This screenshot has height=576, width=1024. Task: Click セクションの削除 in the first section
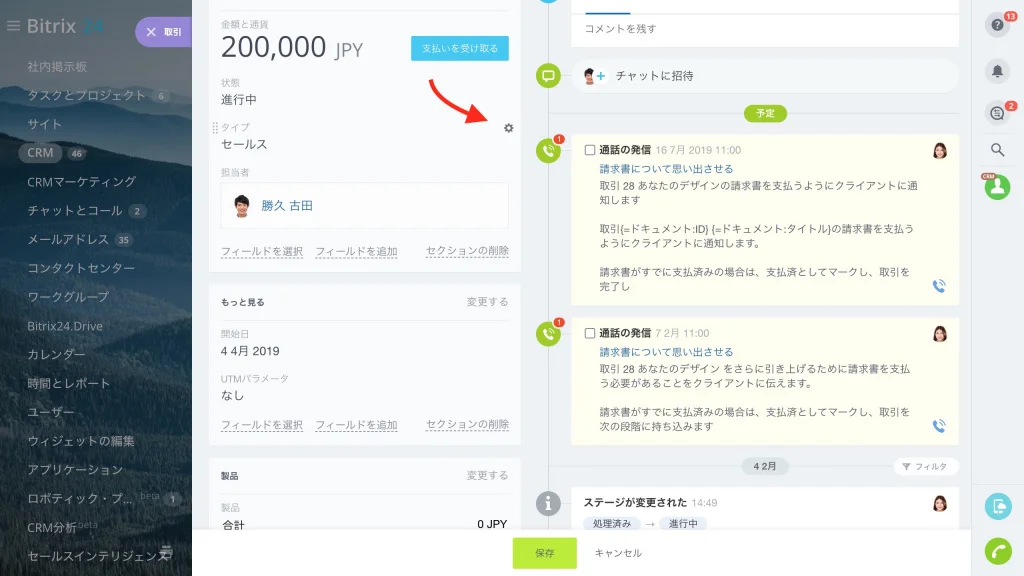[467, 251]
